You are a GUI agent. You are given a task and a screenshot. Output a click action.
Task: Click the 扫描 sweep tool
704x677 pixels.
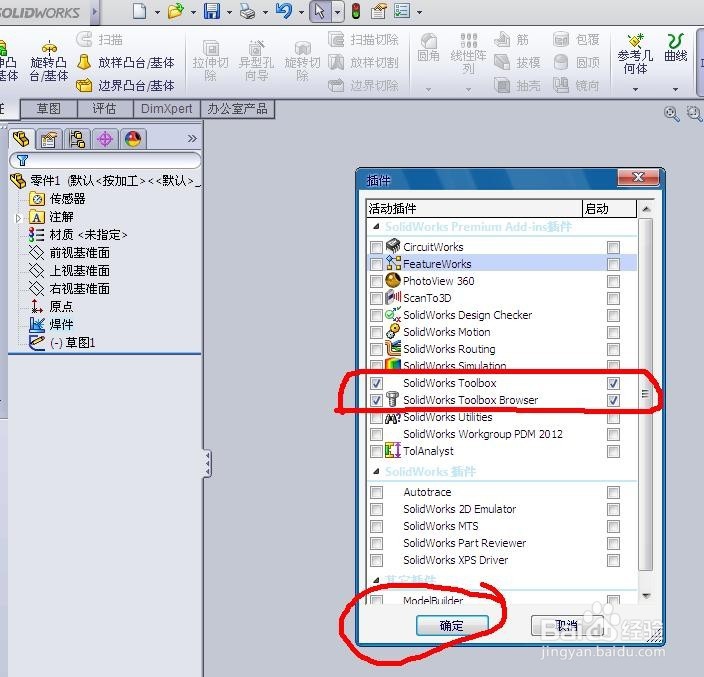click(100, 40)
